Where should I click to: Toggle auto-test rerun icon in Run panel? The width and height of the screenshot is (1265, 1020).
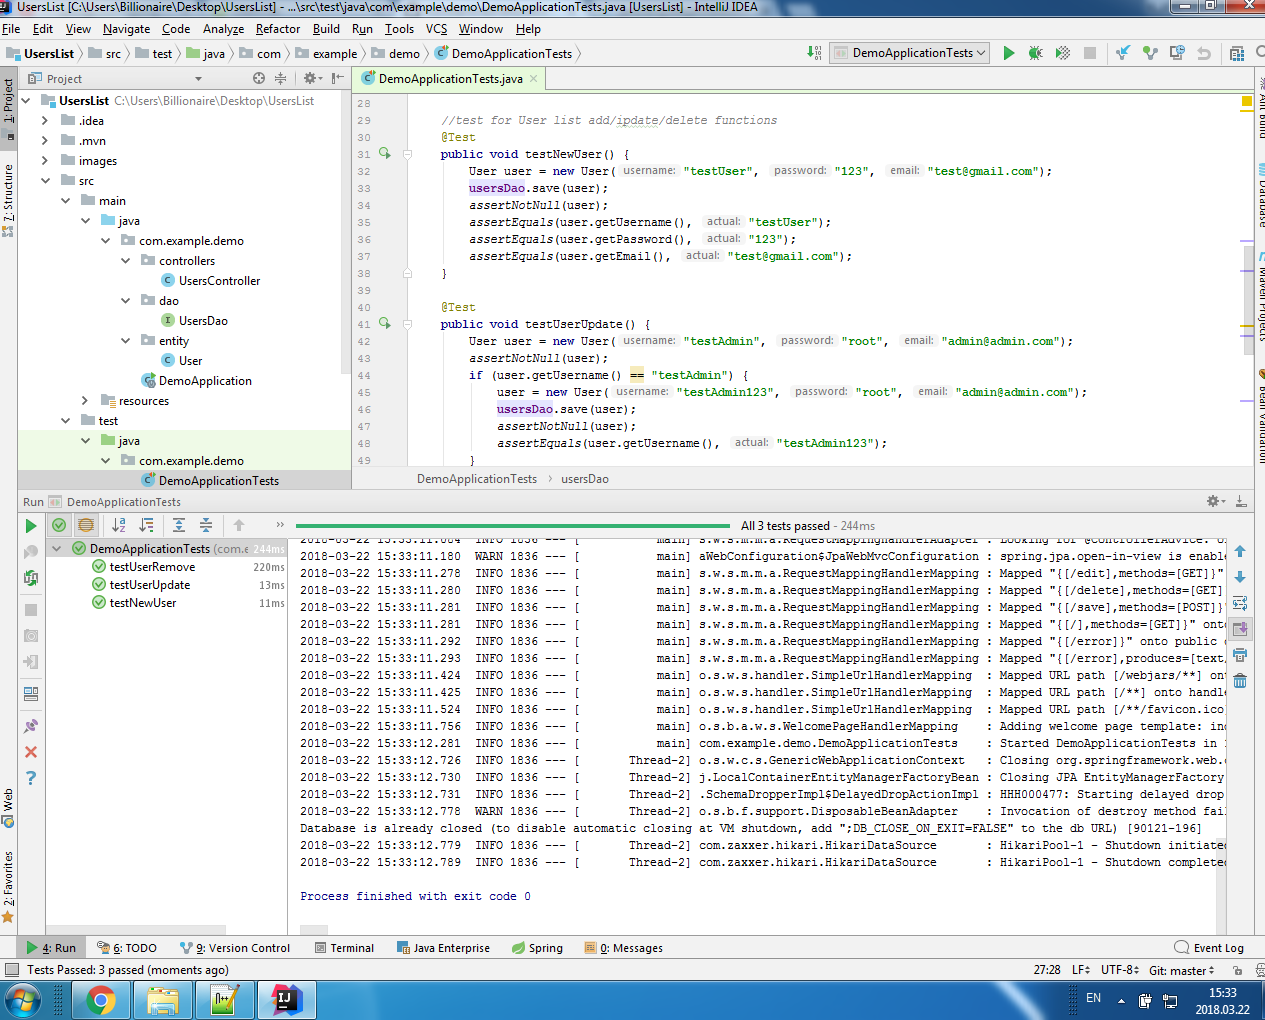[x=31, y=577]
